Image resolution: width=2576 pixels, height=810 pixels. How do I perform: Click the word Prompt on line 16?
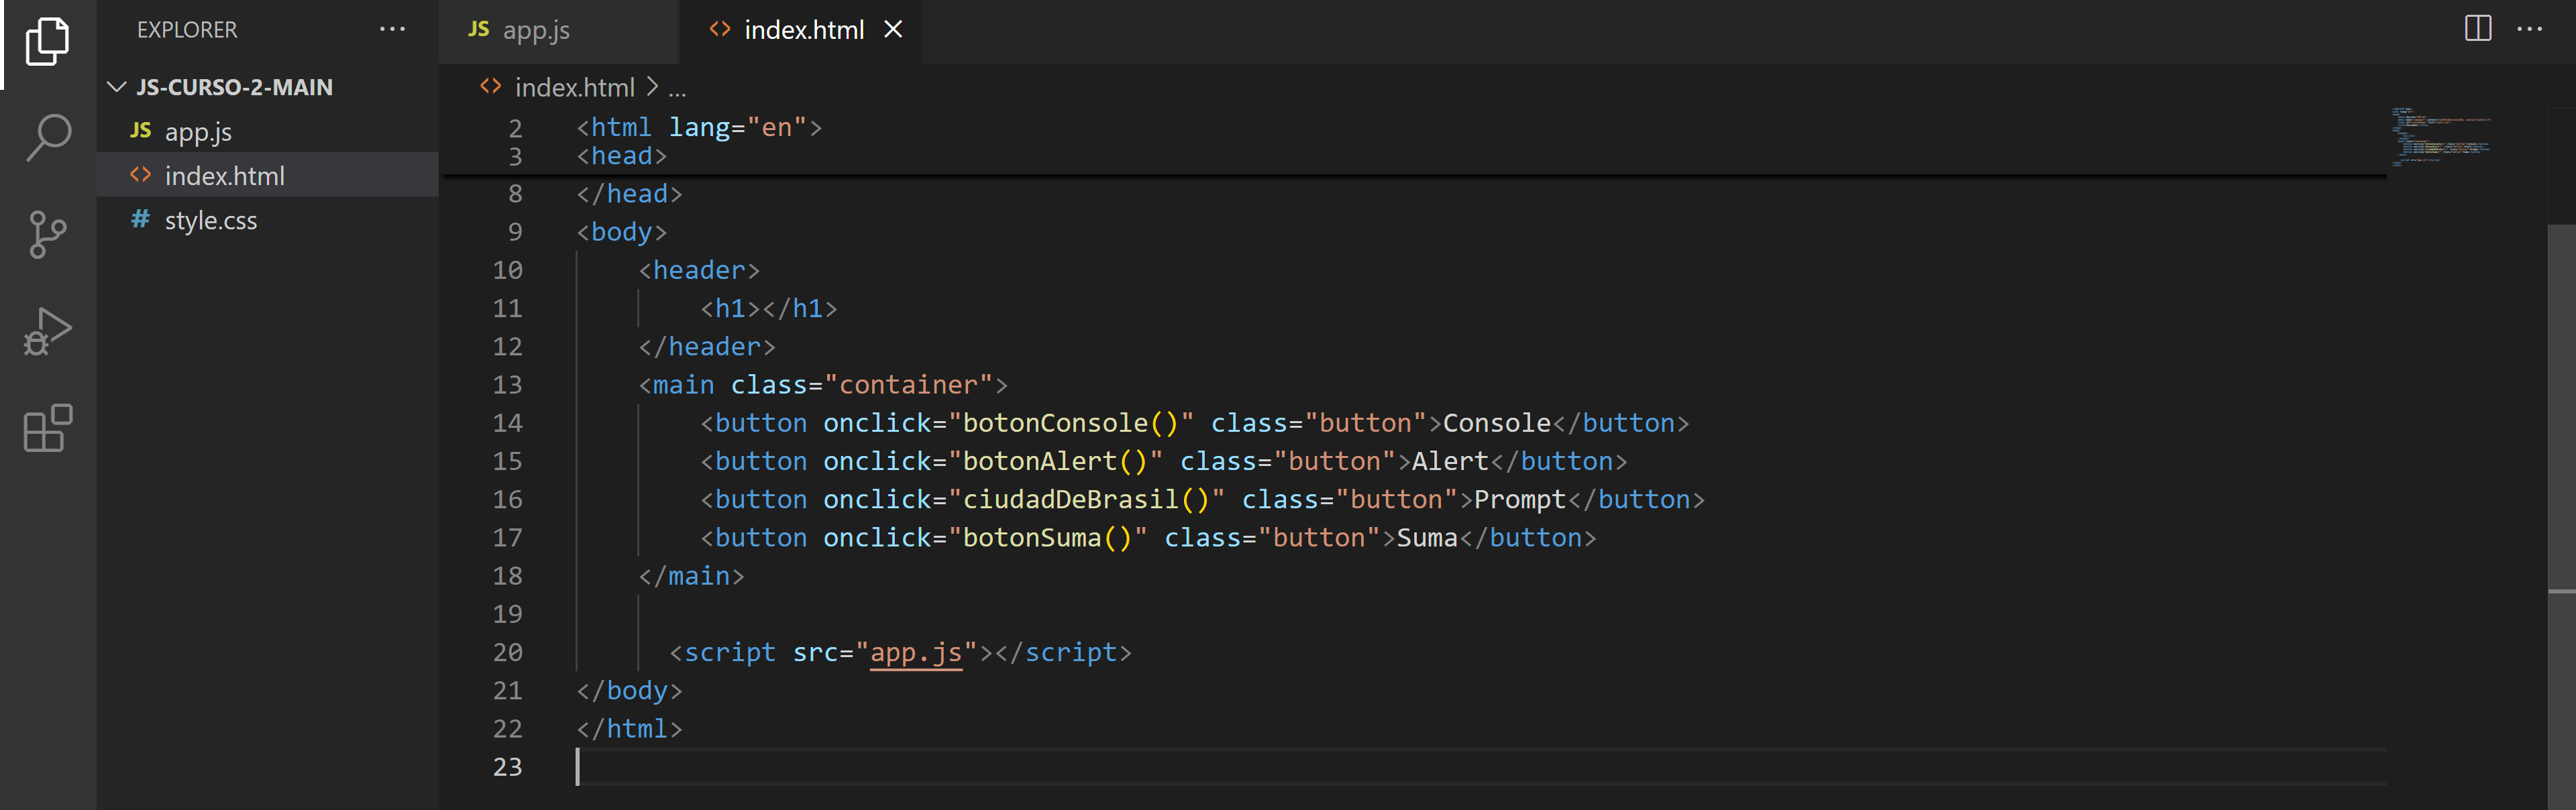[1520, 500]
